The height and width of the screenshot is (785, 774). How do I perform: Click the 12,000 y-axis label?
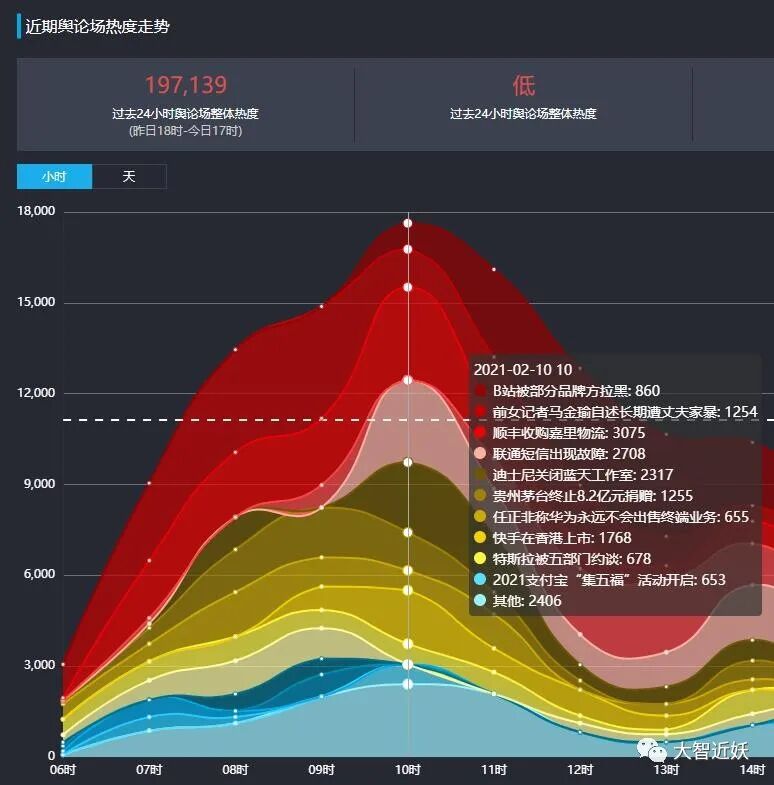tap(36, 392)
